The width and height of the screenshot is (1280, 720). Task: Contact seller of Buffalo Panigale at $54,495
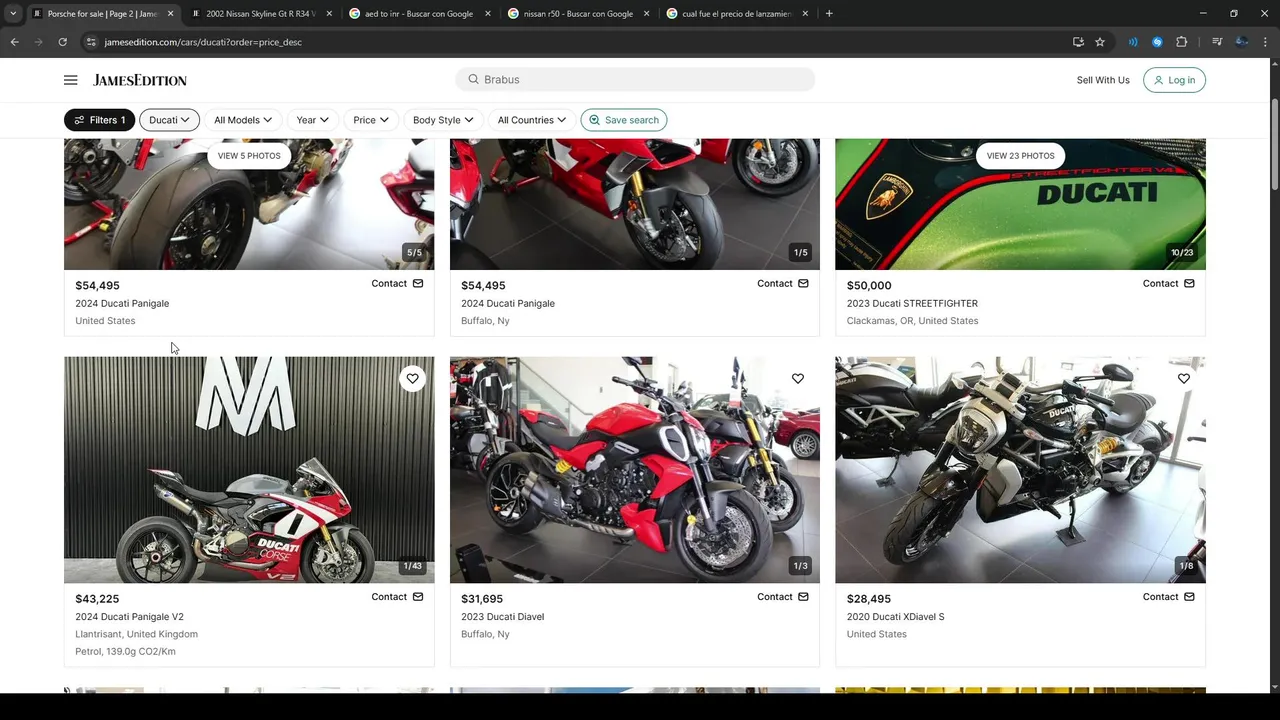pyautogui.click(x=783, y=283)
